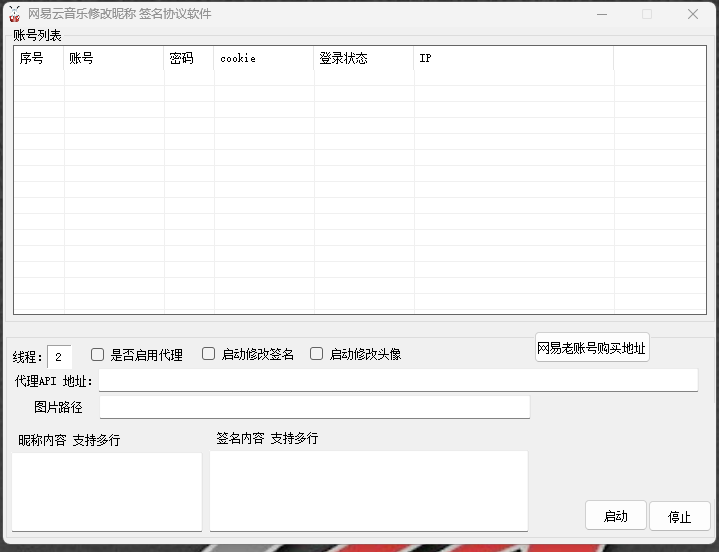Screen dimensions: 719x552
Task: Focus the 线程 thread count field
Action: coord(59,357)
